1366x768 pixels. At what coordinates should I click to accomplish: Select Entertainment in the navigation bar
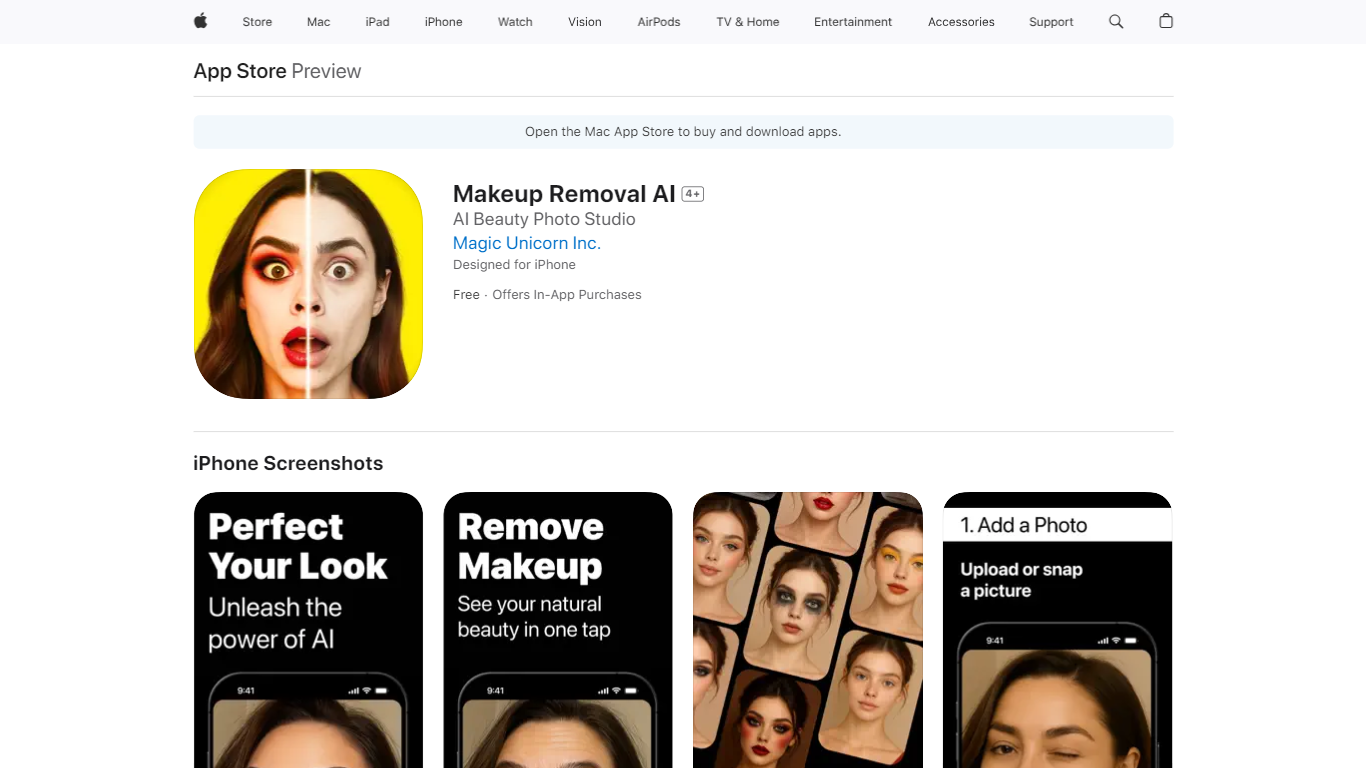853,22
